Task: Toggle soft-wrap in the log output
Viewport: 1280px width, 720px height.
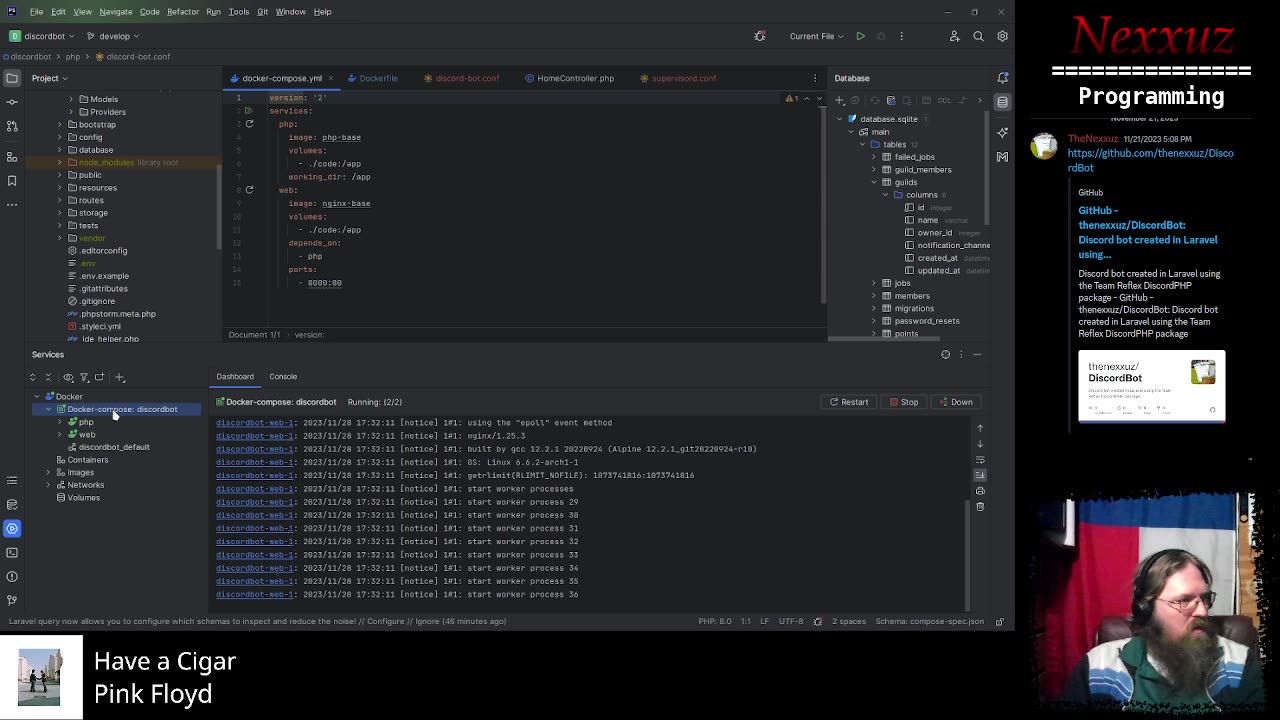Action: tap(980, 459)
